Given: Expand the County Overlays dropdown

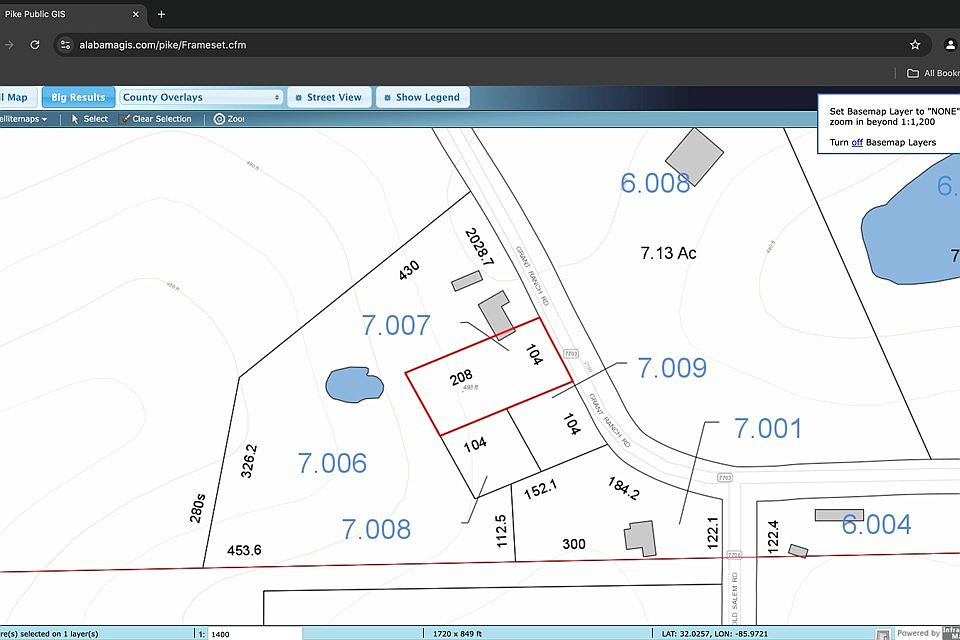Looking at the screenshot, I should coord(201,97).
